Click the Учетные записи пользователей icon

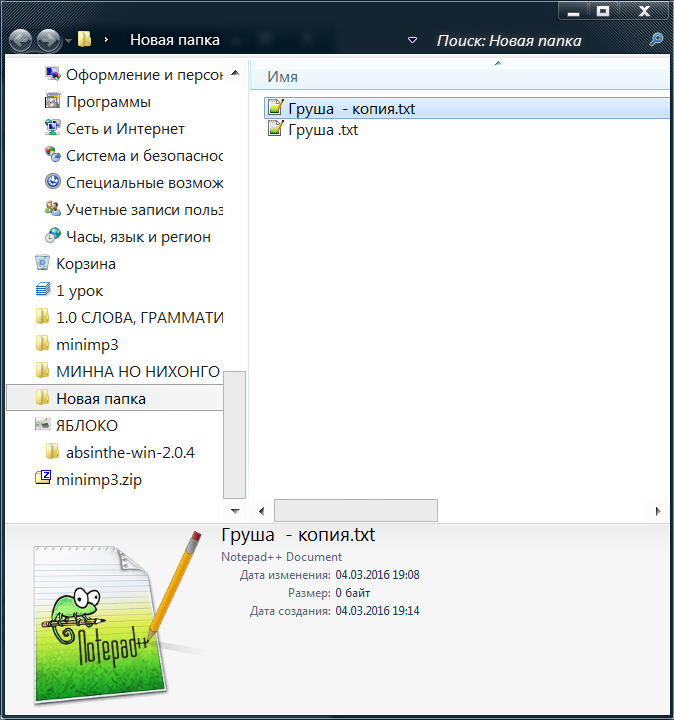pyautogui.click(x=52, y=208)
